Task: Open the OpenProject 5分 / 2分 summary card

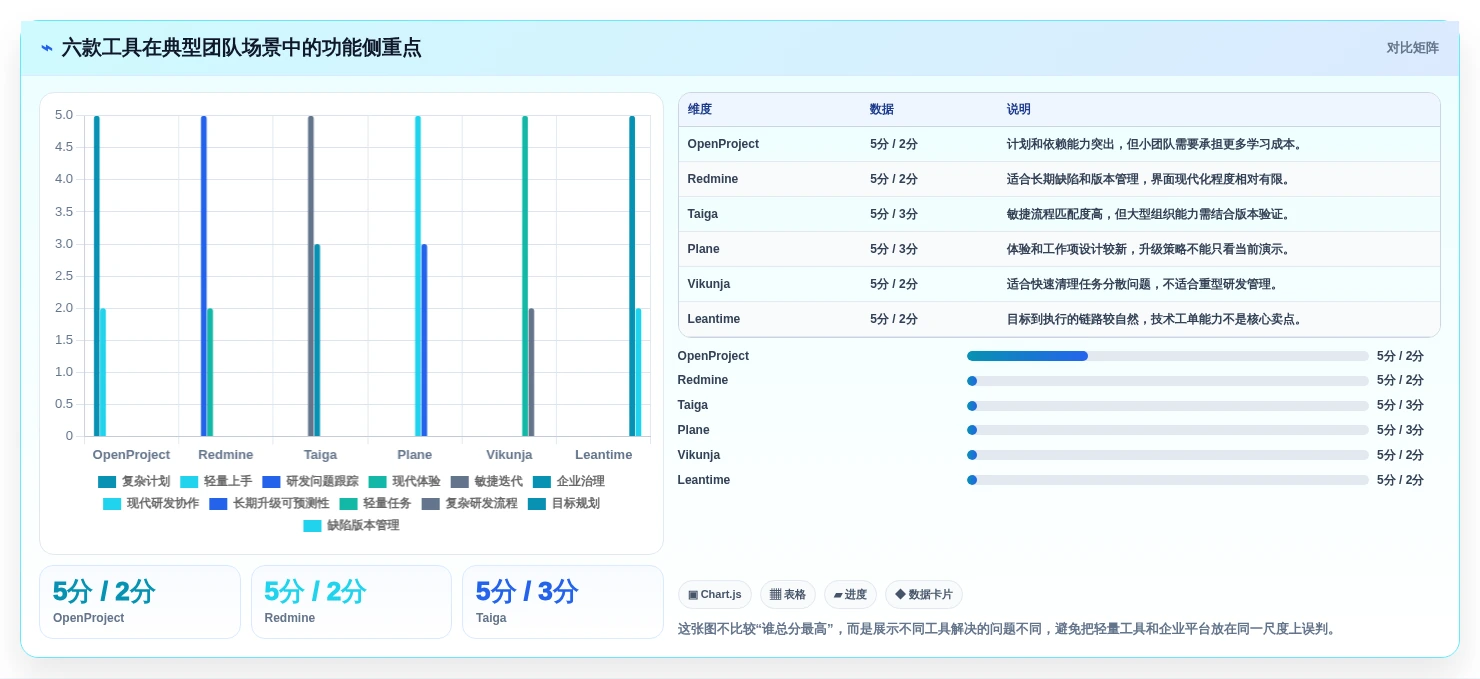Action: [x=140, y=602]
